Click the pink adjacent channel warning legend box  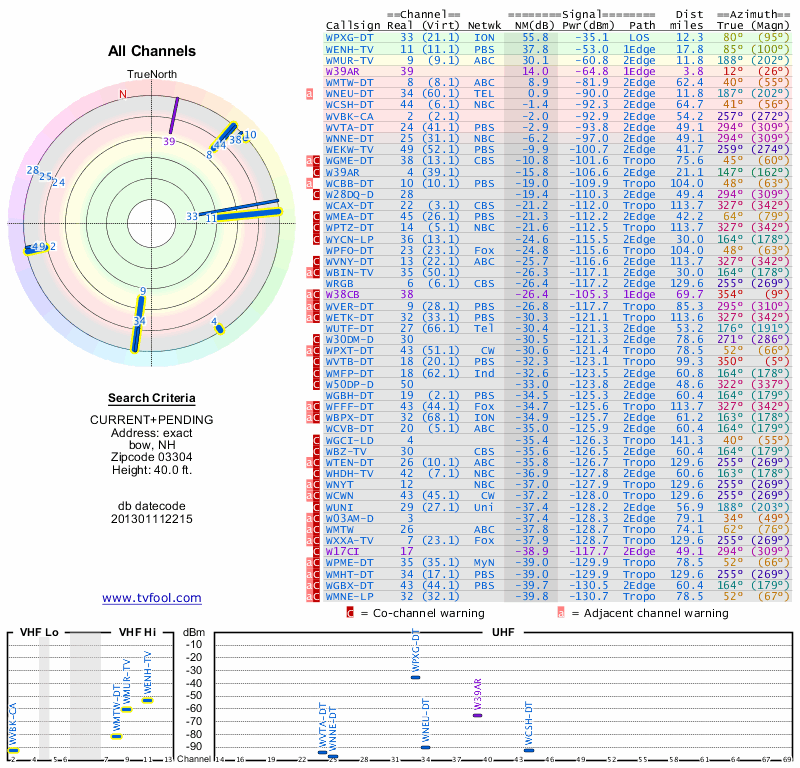coord(561,613)
